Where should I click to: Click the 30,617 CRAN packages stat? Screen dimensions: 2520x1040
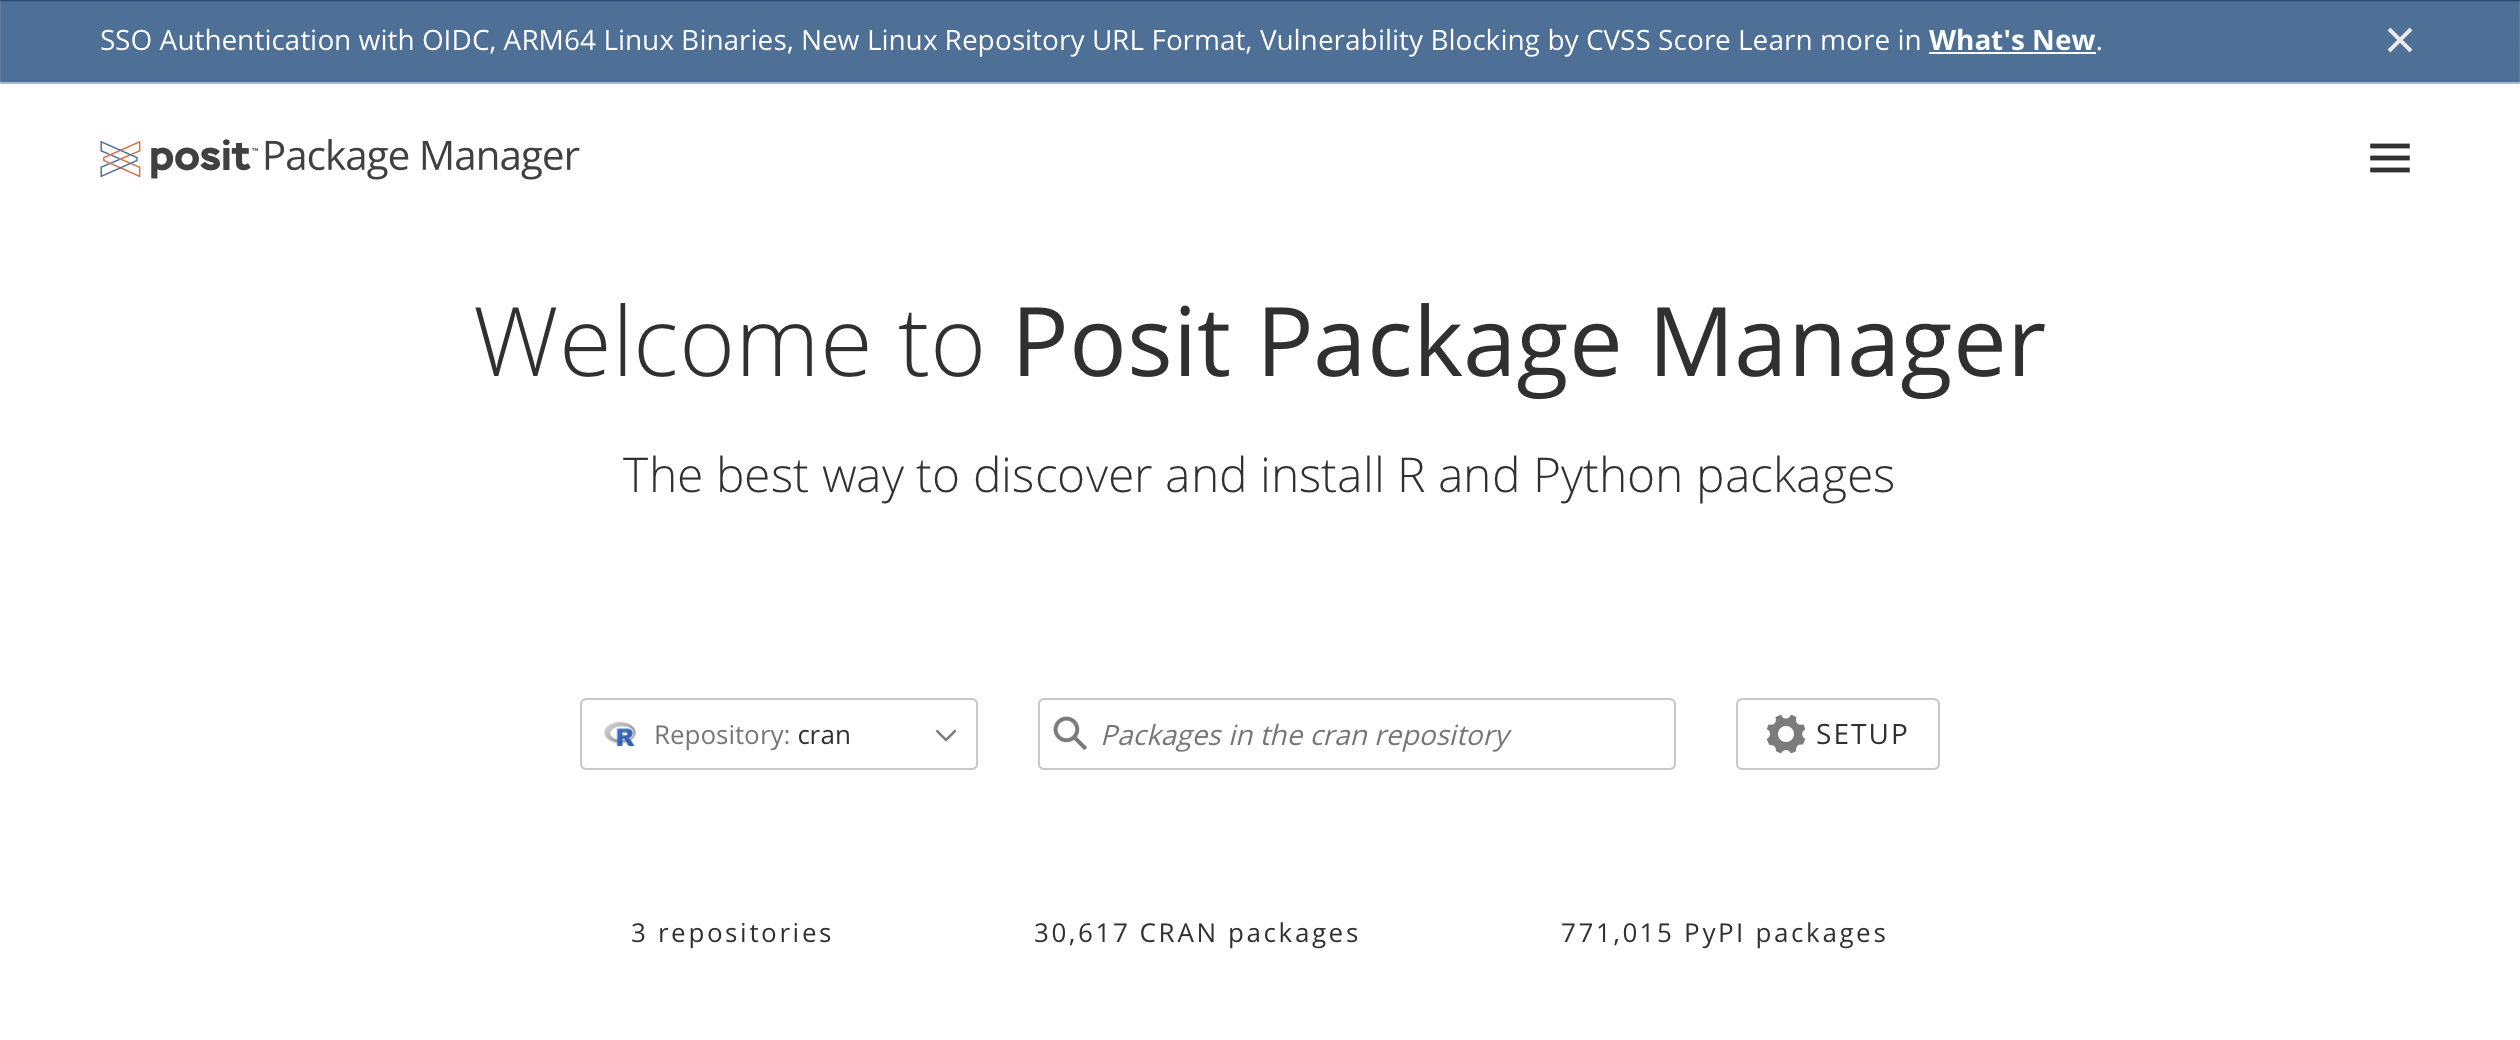[1196, 932]
